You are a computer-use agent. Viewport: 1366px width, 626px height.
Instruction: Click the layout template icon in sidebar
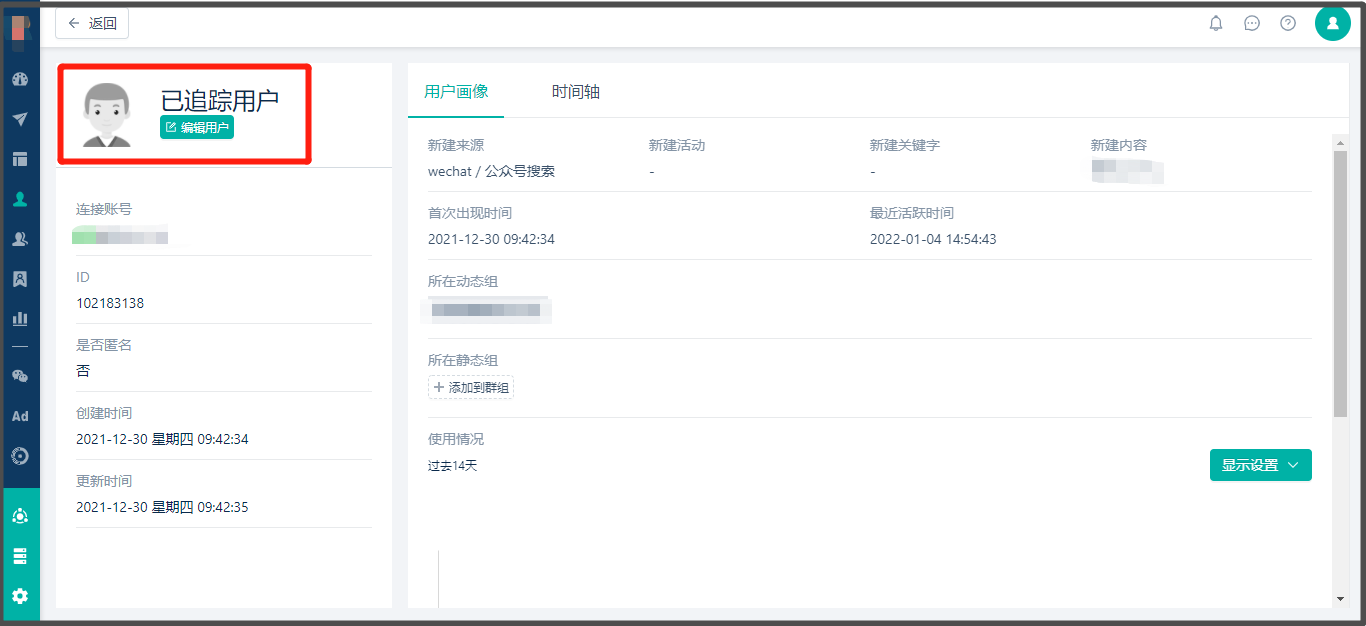(x=20, y=159)
